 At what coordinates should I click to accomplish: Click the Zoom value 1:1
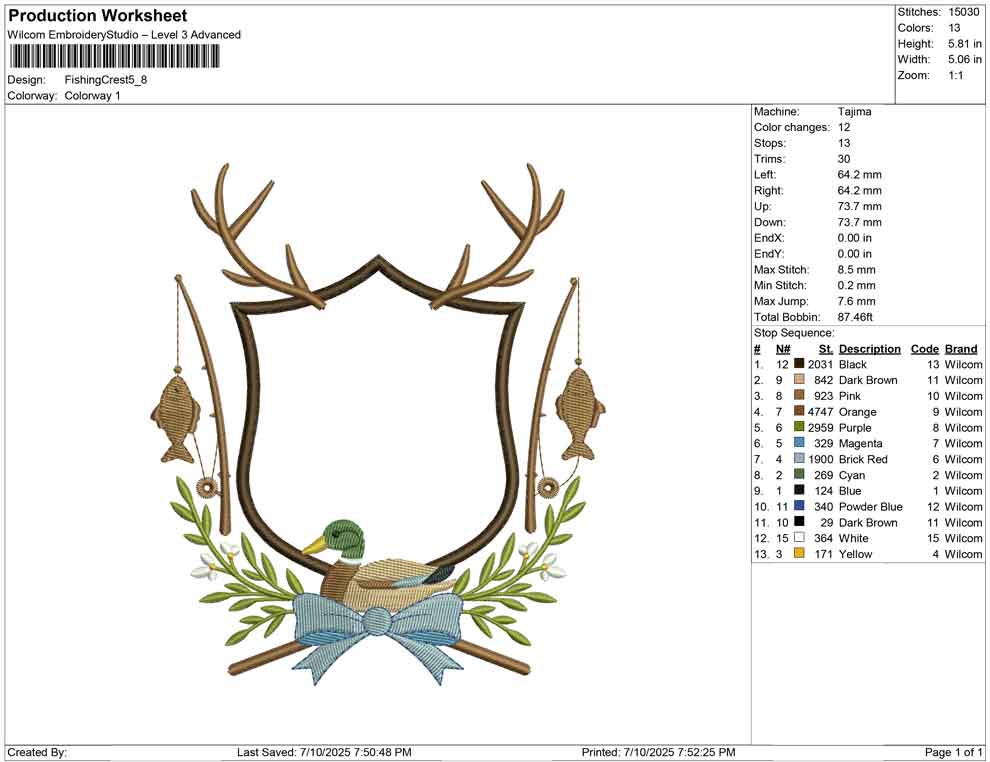click(x=955, y=75)
